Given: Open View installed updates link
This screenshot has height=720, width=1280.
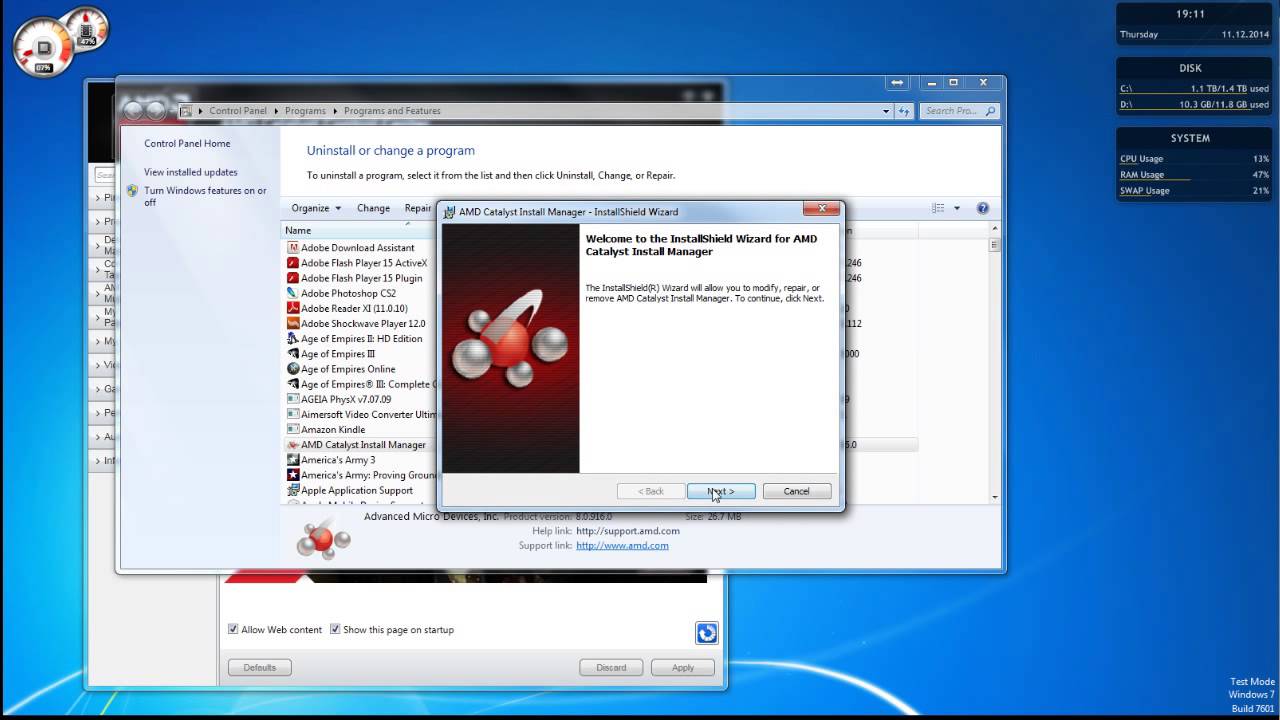Looking at the screenshot, I should (191, 172).
